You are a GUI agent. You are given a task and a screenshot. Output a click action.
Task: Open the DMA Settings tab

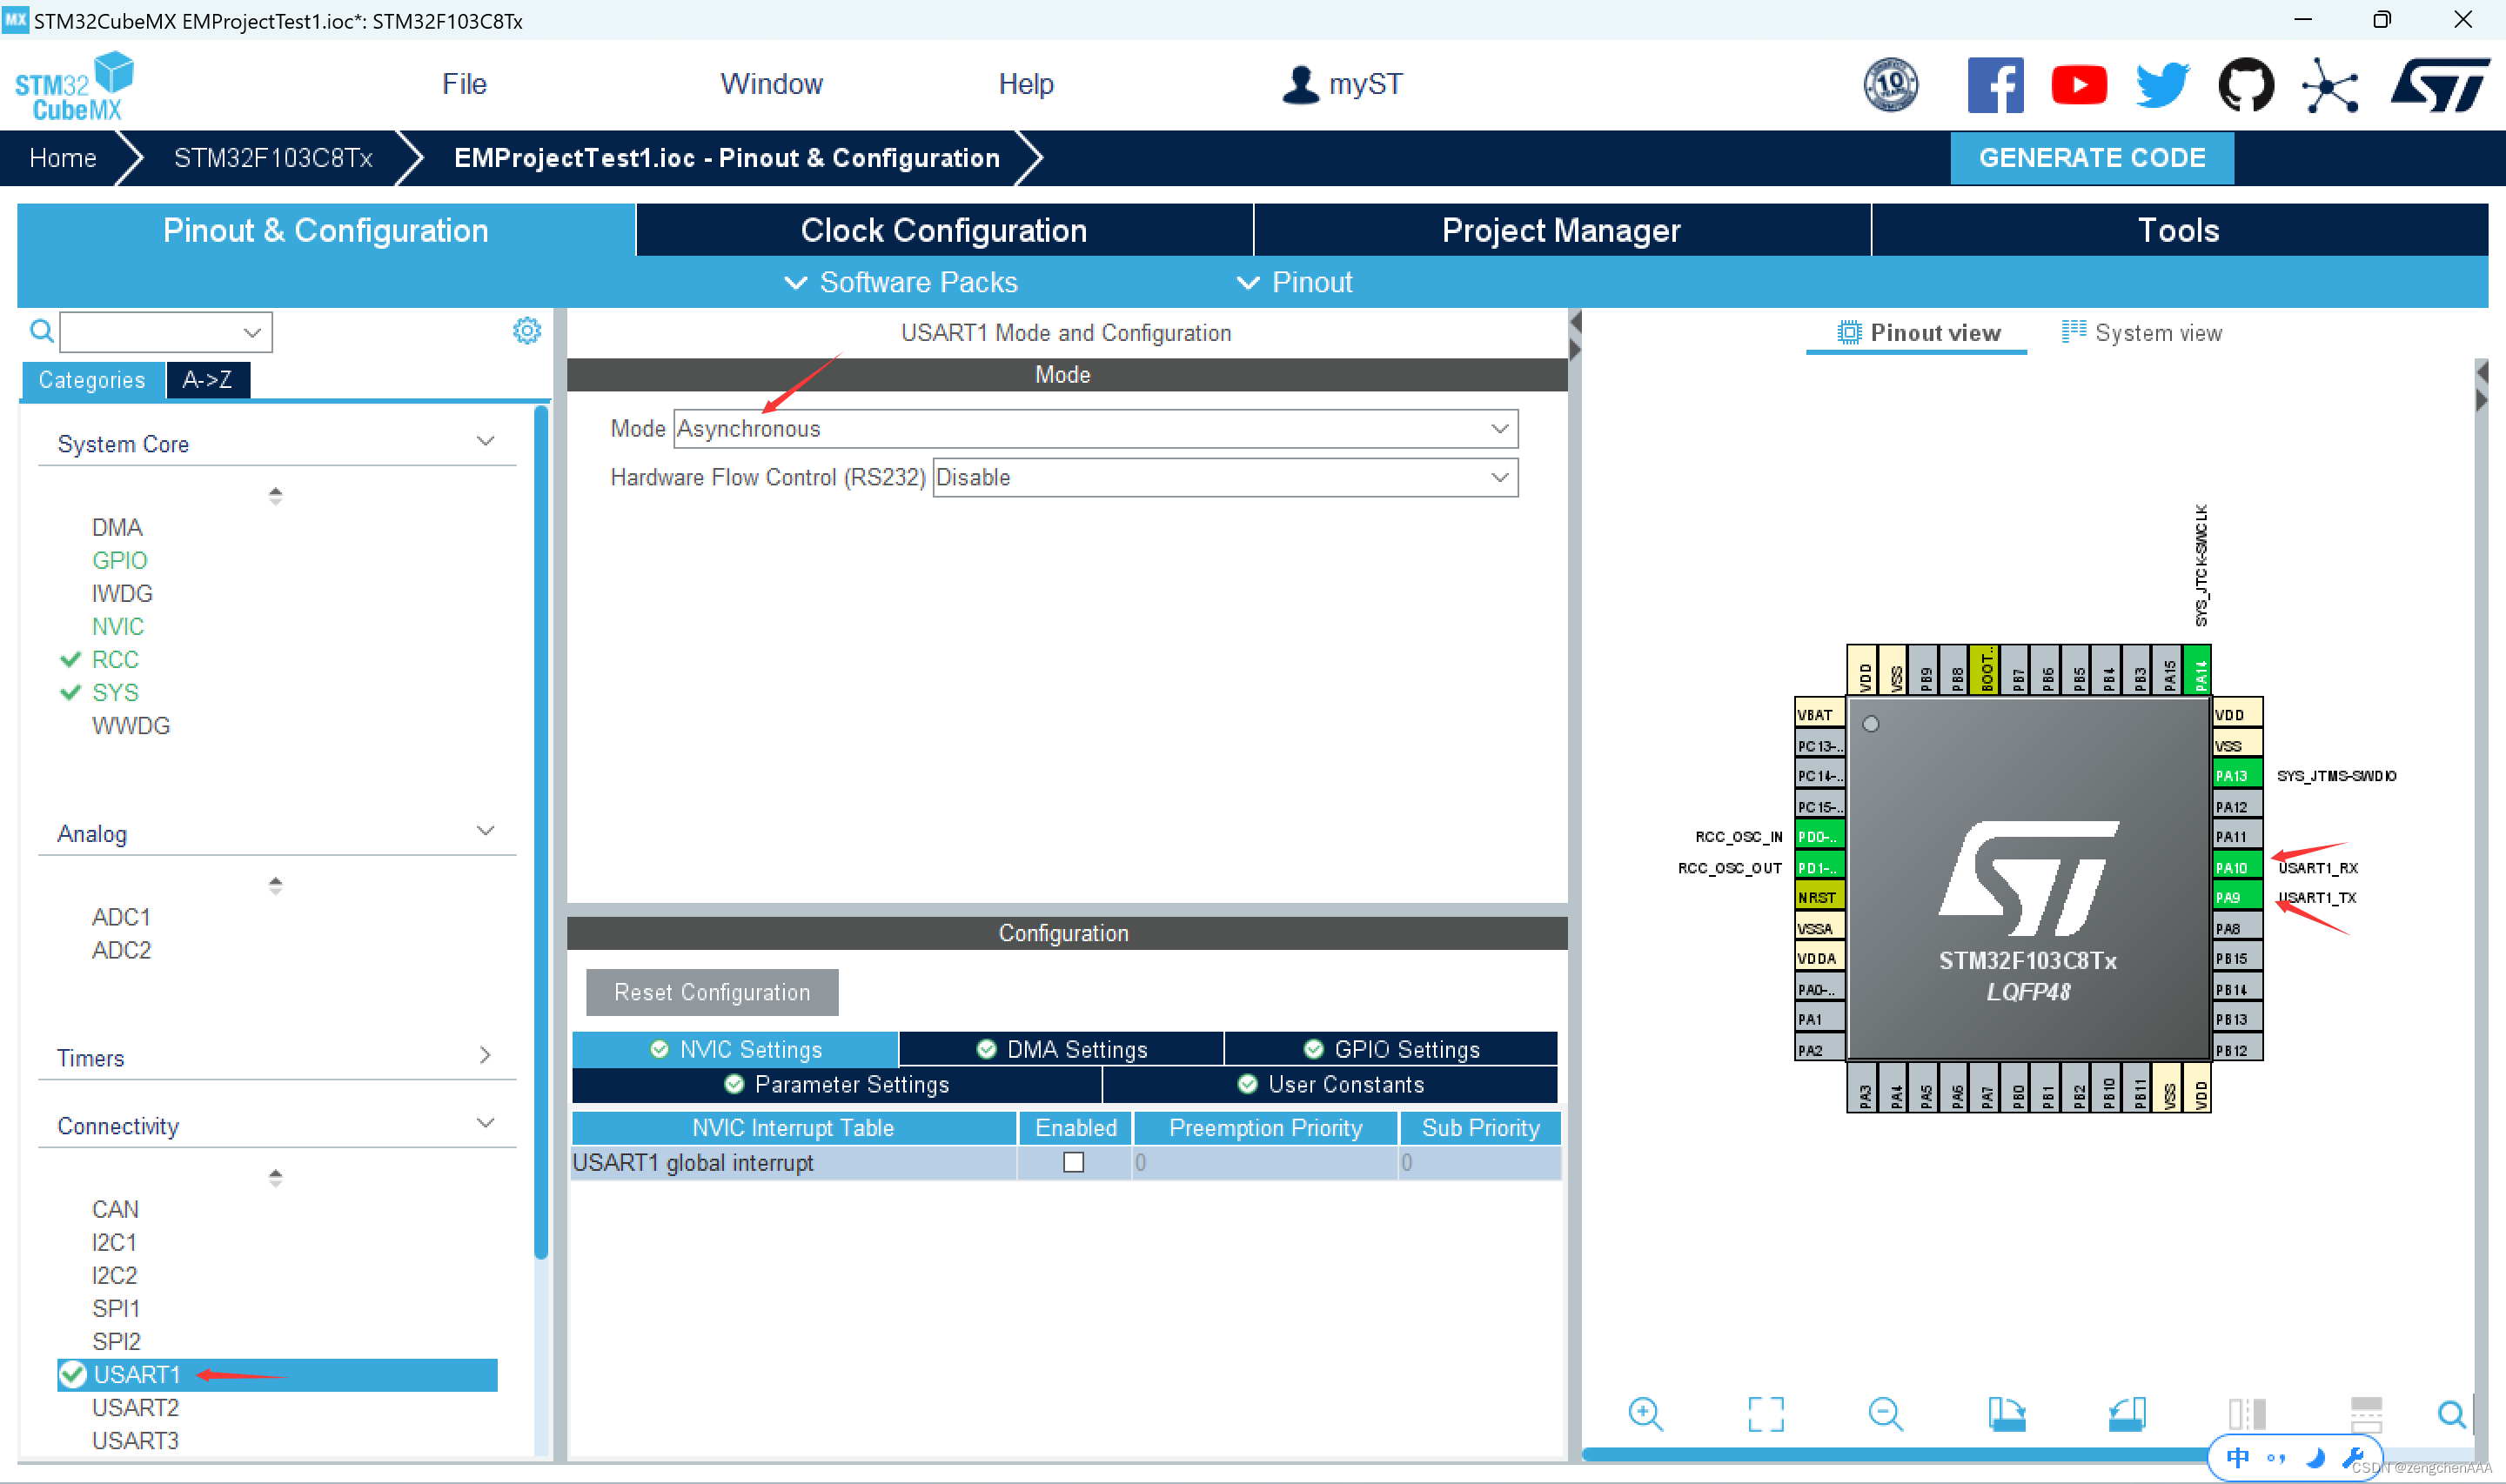pyautogui.click(x=1061, y=1049)
